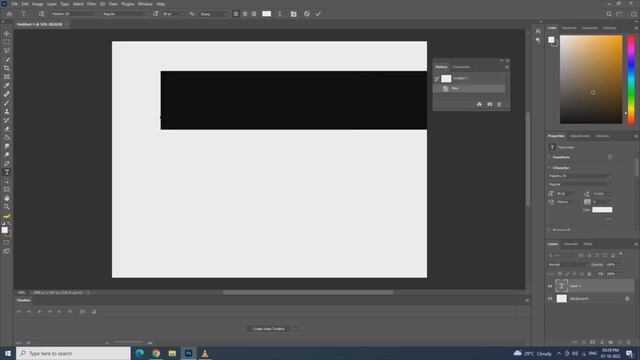
Task: Center align the text
Action: 245,14
